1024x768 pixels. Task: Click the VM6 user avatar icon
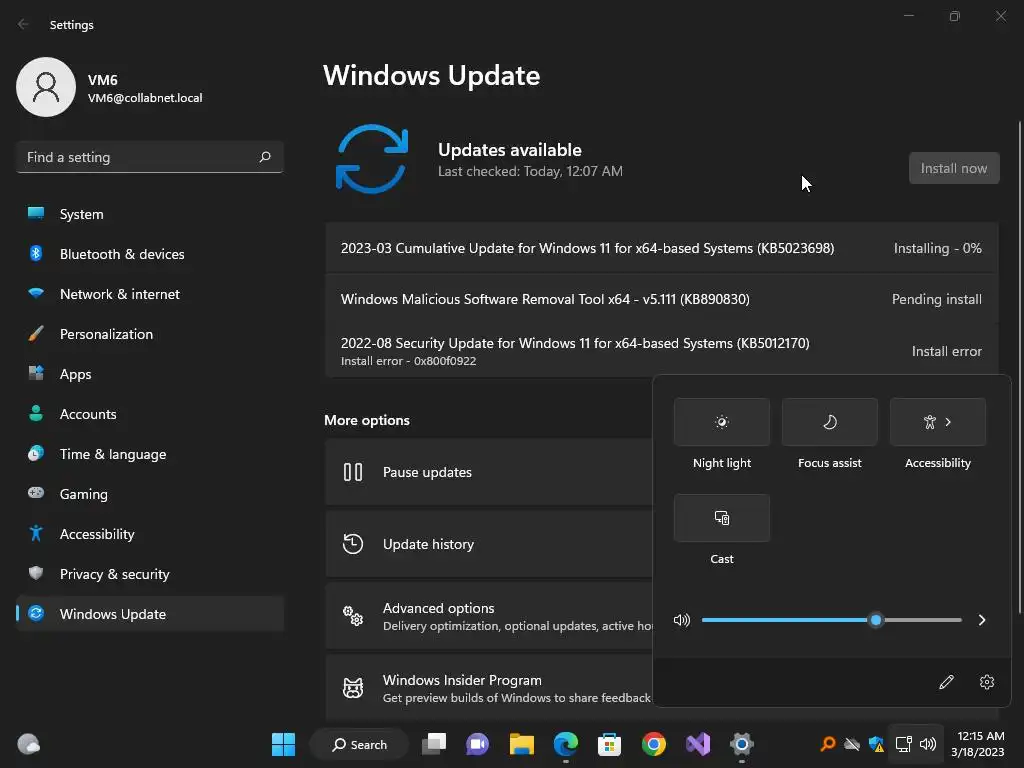[x=46, y=87]
